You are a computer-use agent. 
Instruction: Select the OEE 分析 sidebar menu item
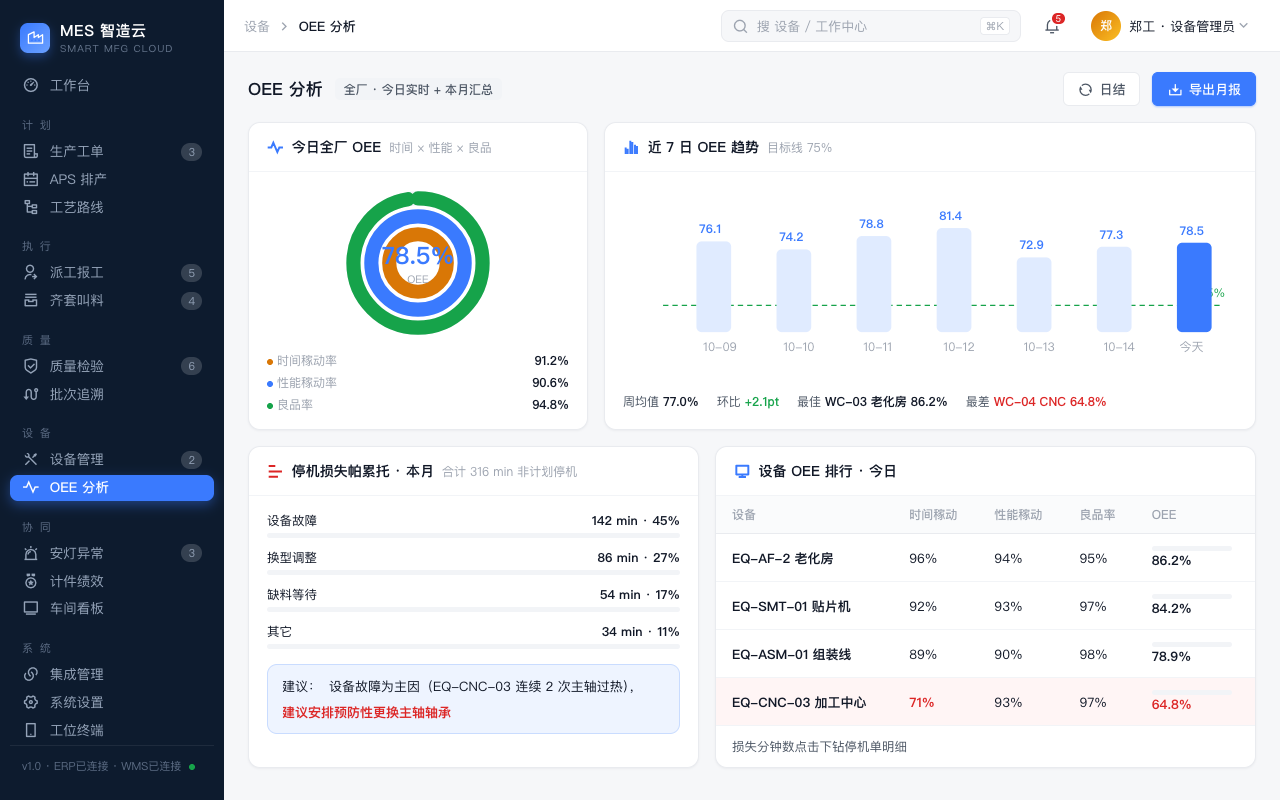(x=112, y=487)
